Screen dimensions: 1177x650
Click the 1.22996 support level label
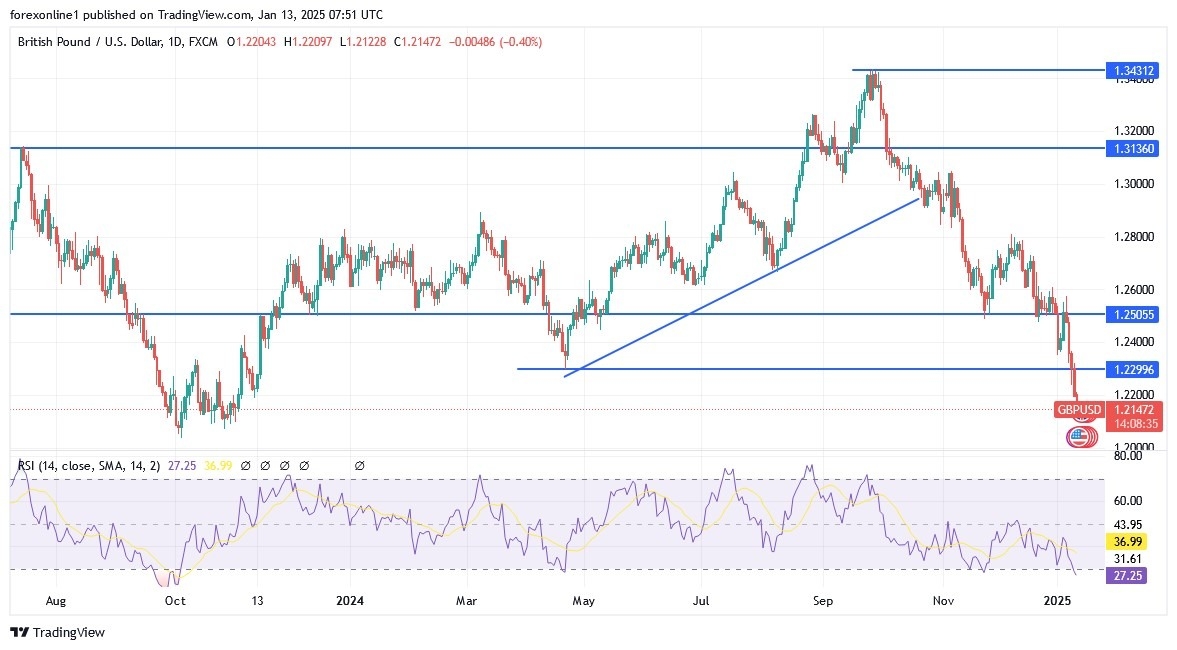click(1133, 369)
